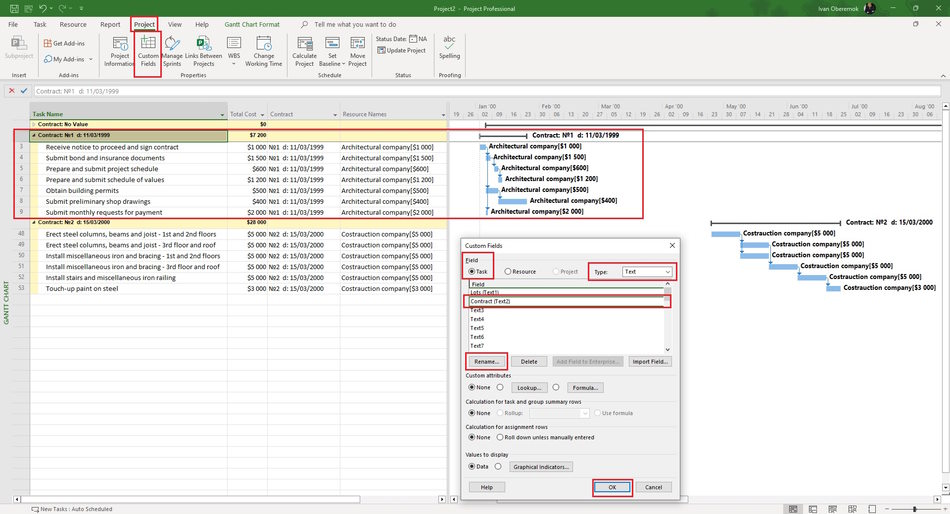
Task: Switch to Task Usage view in status bar
Action: pyautogui.click(x=812, y=509)
